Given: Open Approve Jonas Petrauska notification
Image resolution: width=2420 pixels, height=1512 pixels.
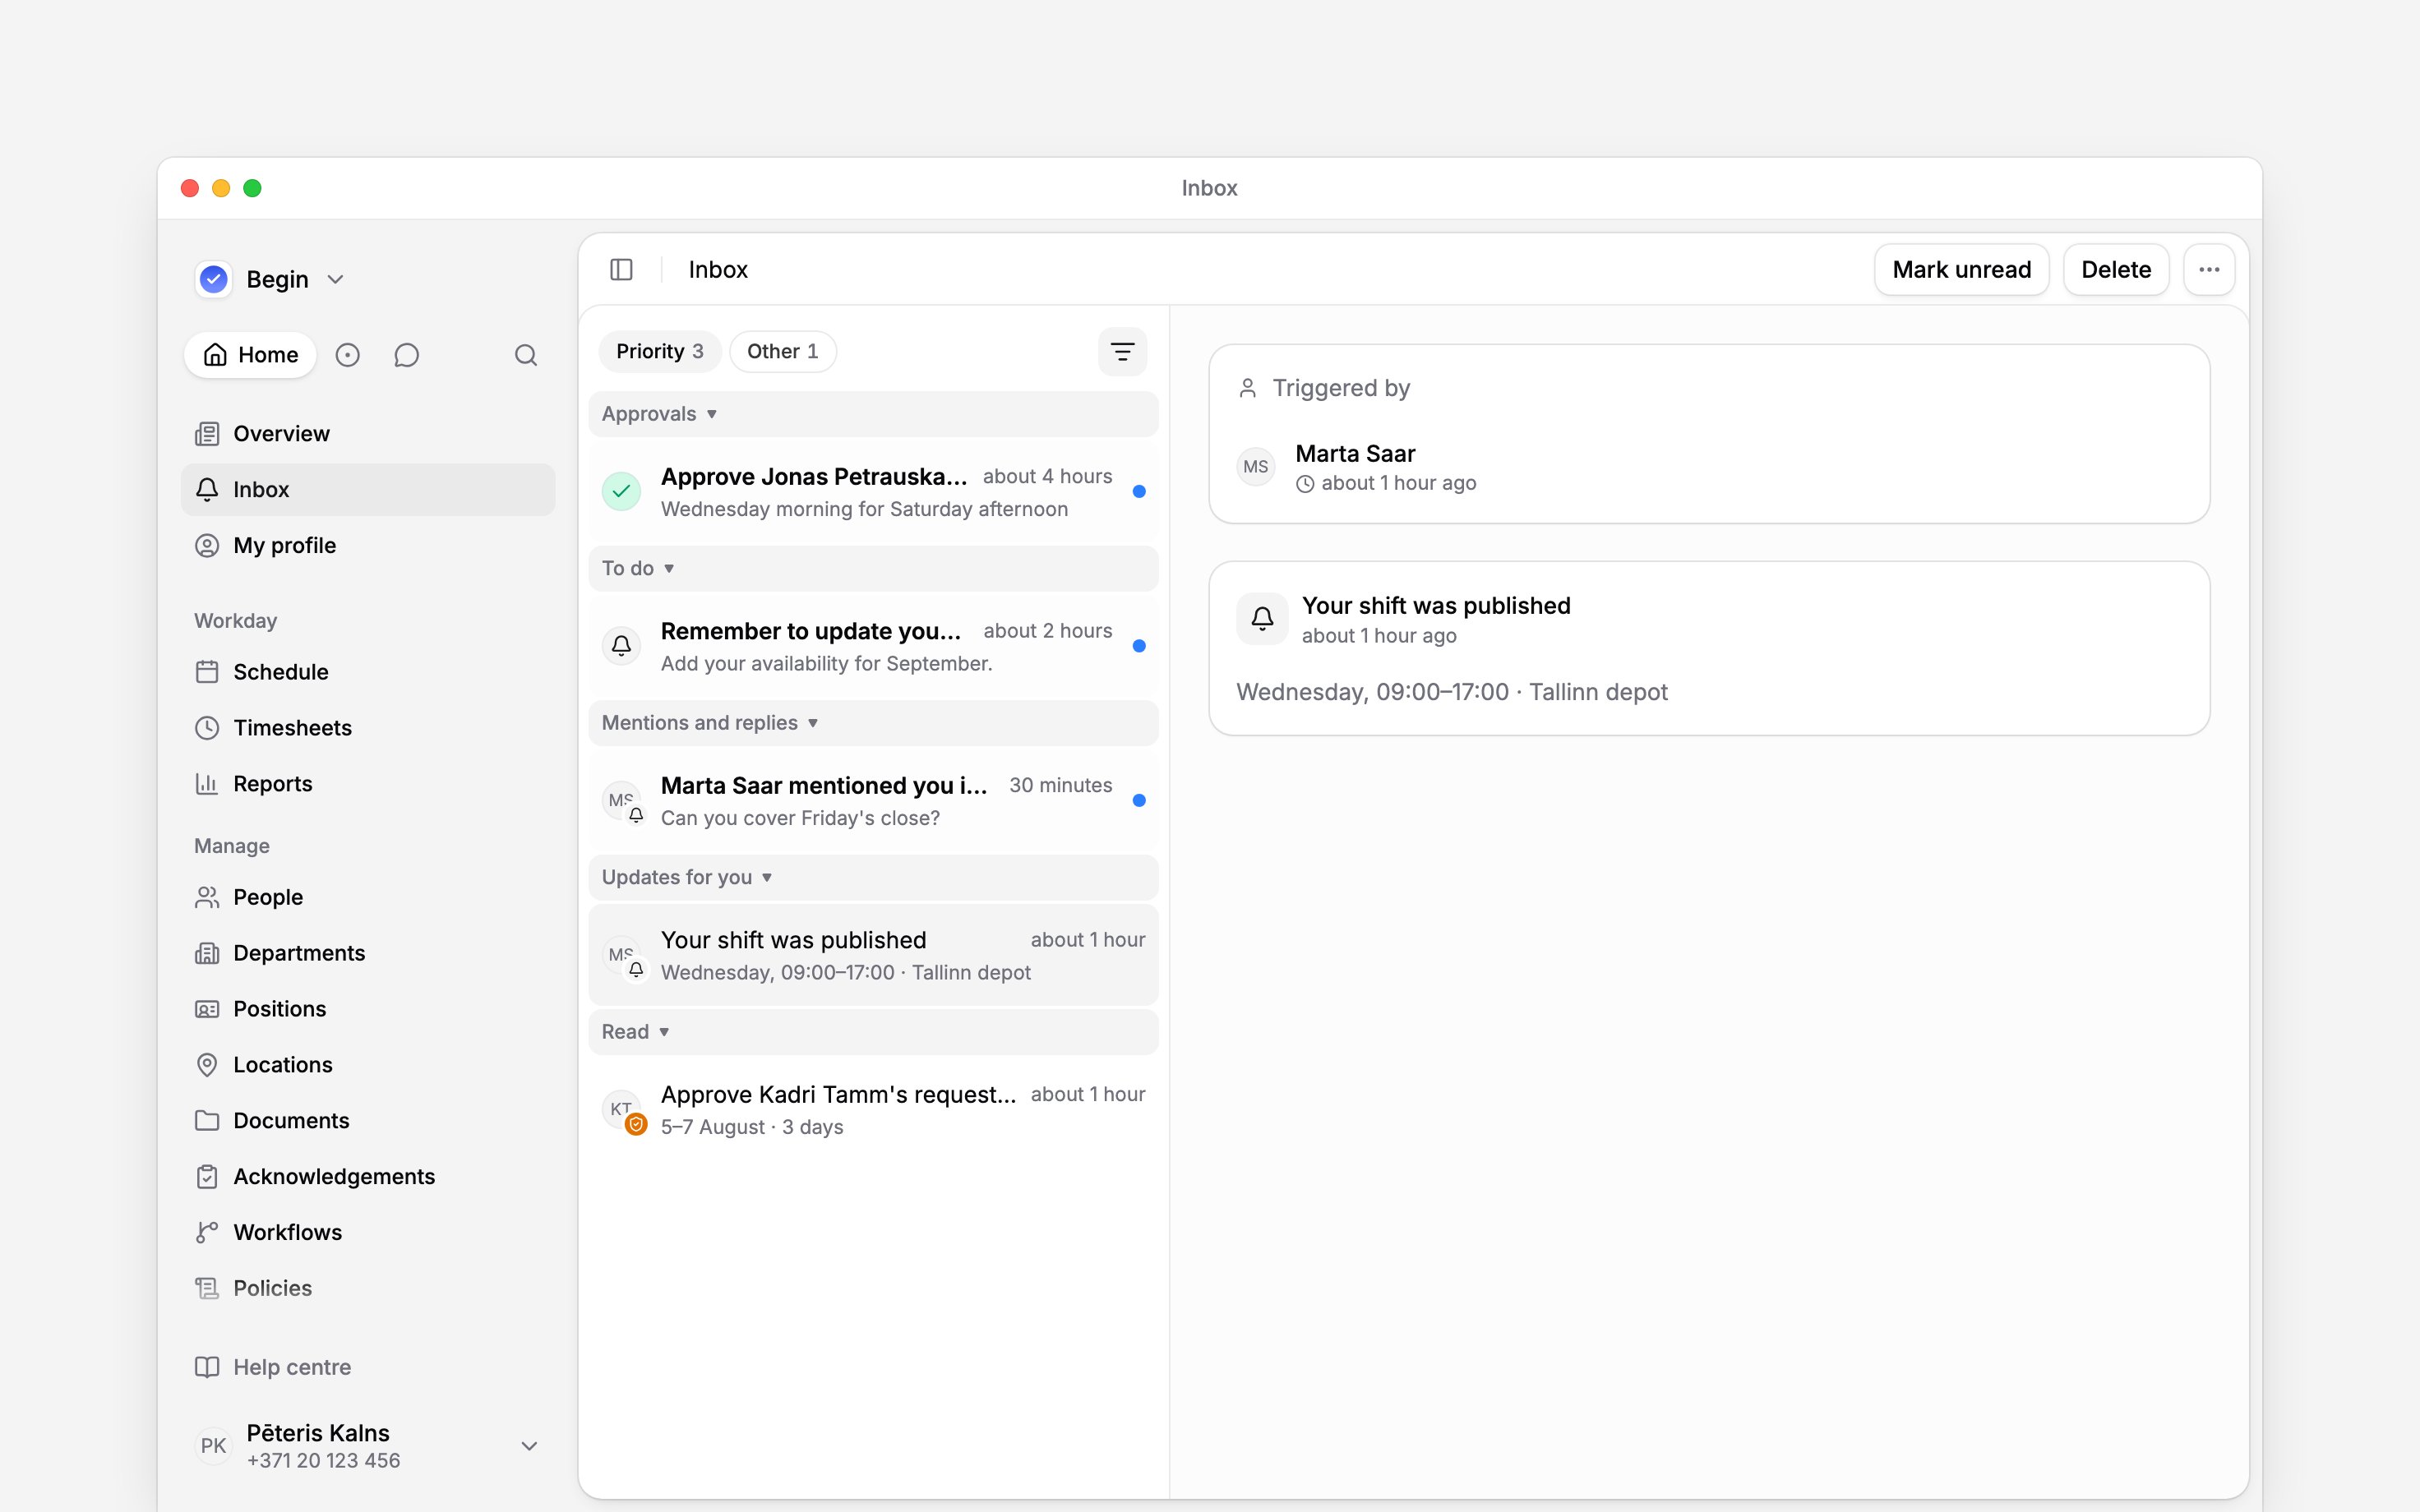Looking at the screenshot, I should pyautogui.click(x=873, y=492).
